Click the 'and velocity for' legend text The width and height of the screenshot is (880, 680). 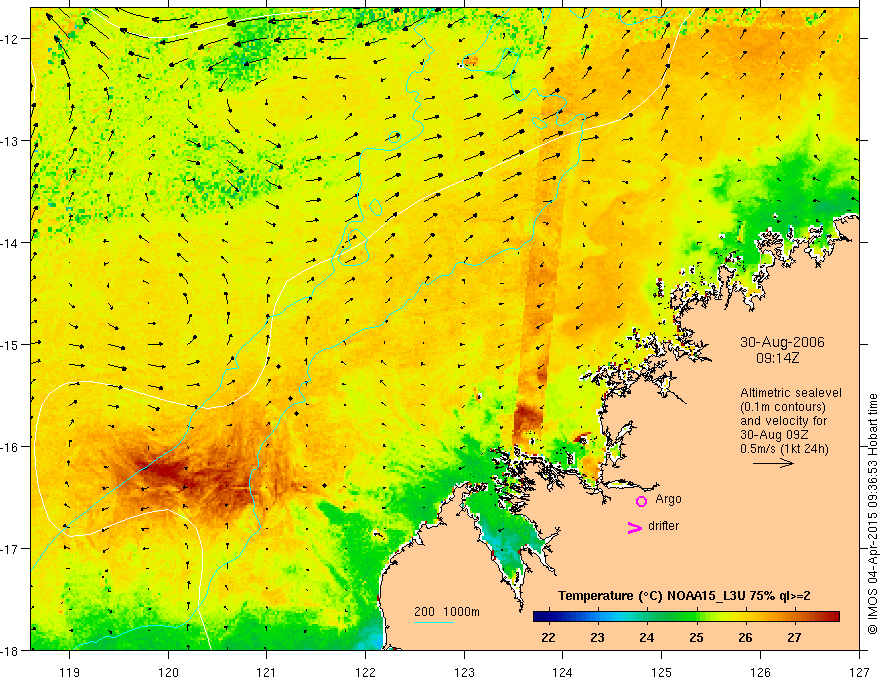click(x=784, y=421)
